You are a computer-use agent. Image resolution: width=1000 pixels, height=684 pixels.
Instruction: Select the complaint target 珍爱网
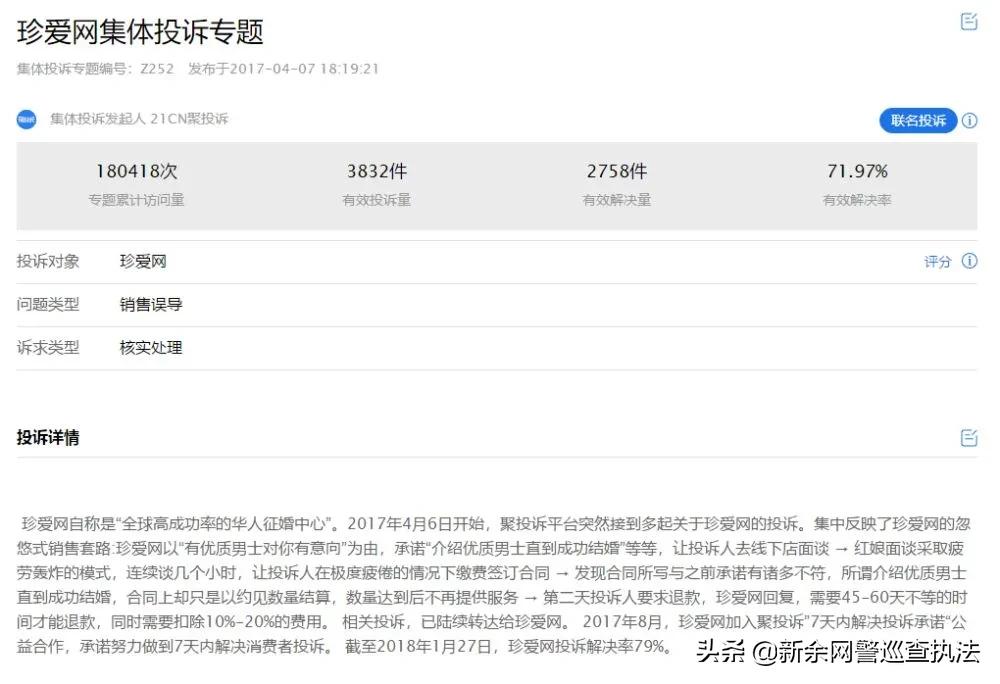[144, 261]
